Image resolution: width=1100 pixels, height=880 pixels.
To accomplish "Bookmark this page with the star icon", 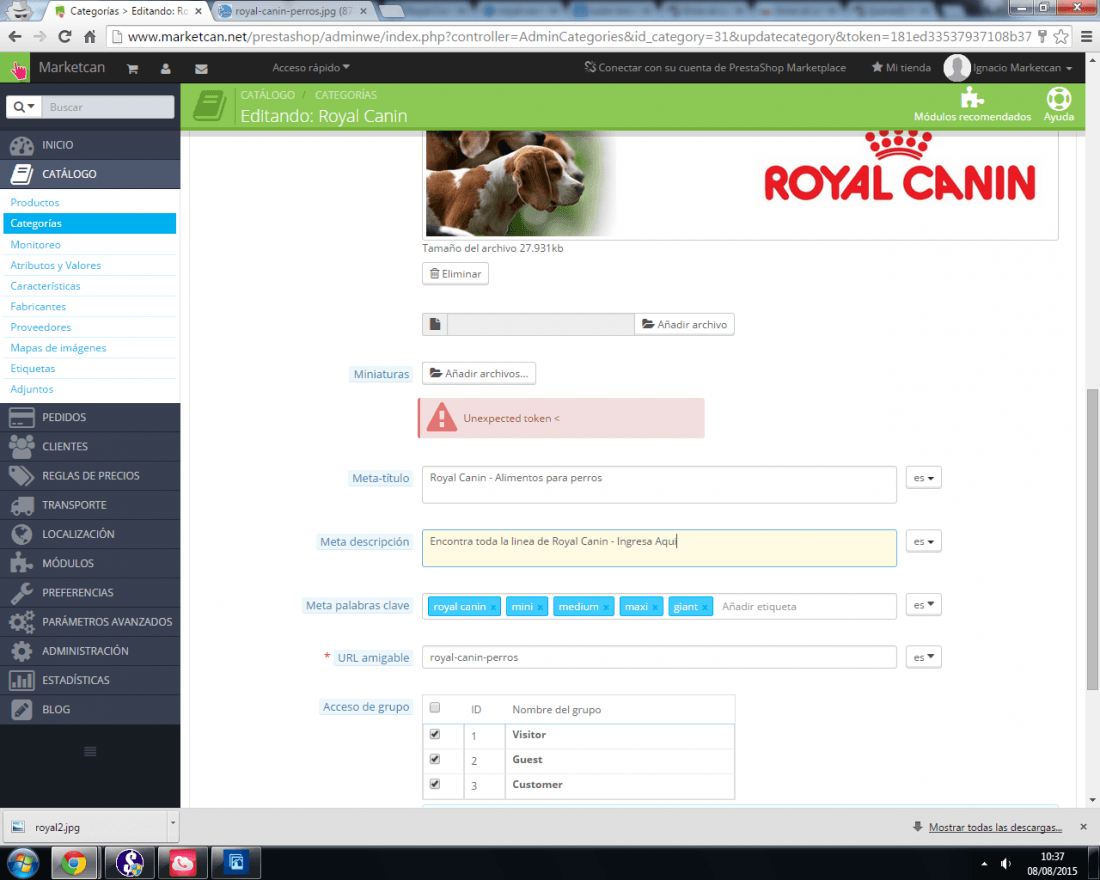I will tap(1061, 36).
